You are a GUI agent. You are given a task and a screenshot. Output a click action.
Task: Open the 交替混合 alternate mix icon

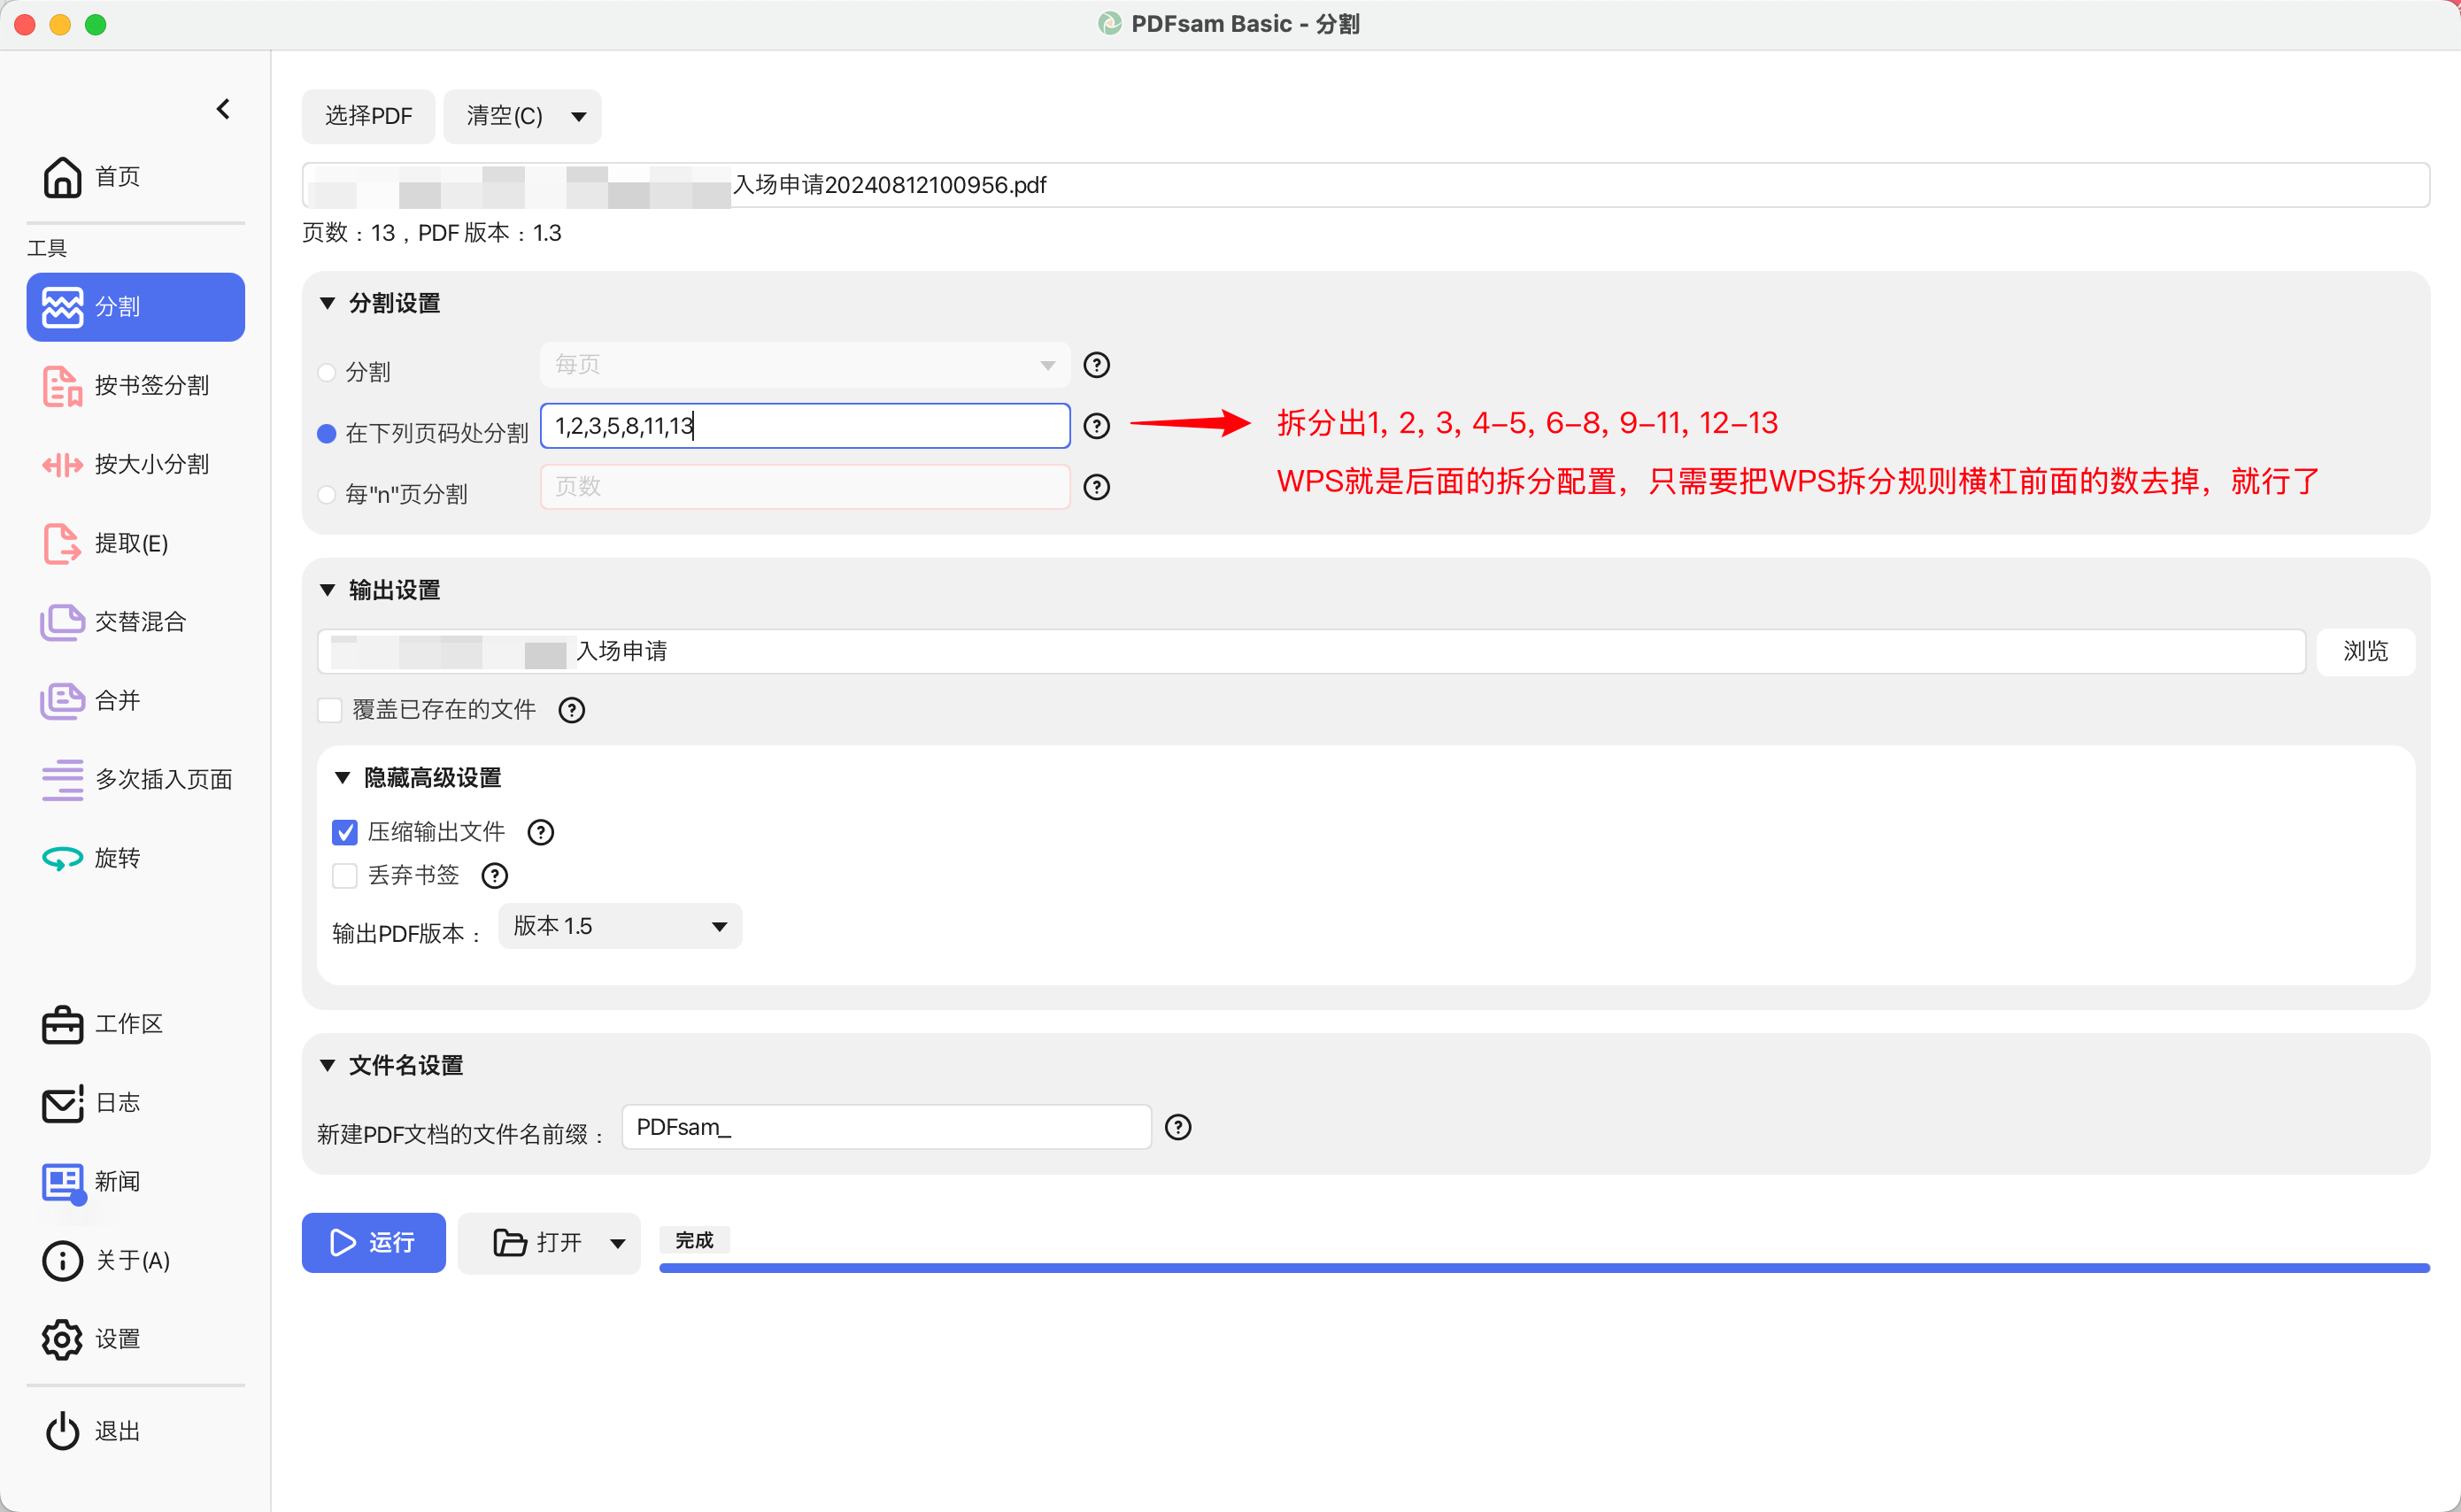[62, 622]
